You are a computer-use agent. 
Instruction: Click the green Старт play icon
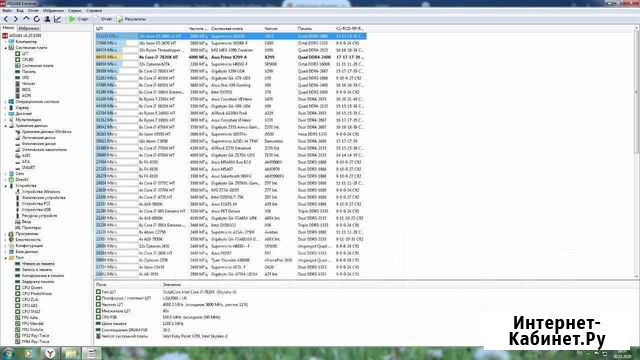pyautogui.click(x=72, y=19)
